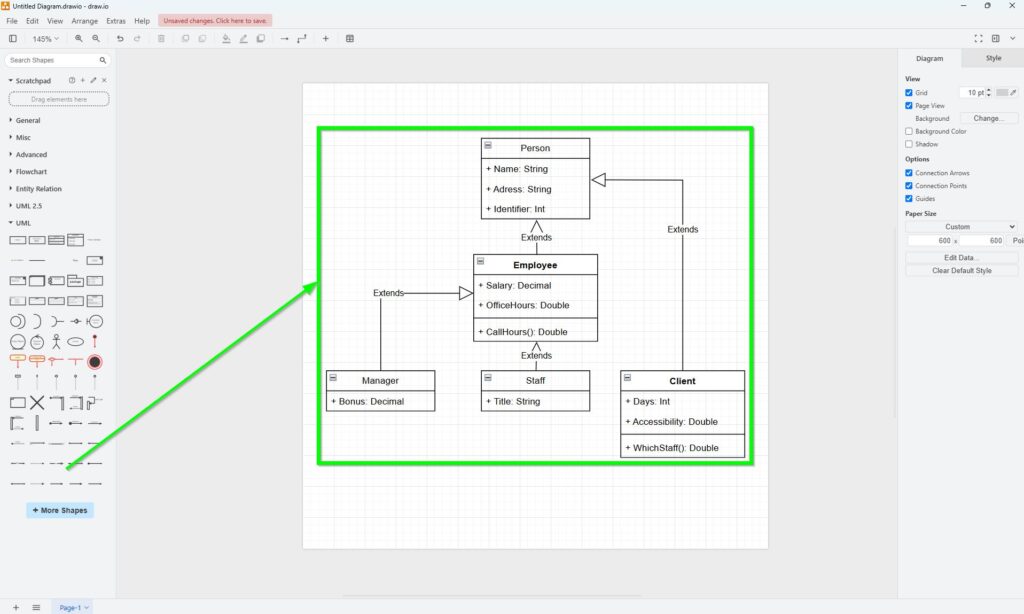The image size is (1024, 614).
Task: Switch to the Style tab
Action: point(992,58)
